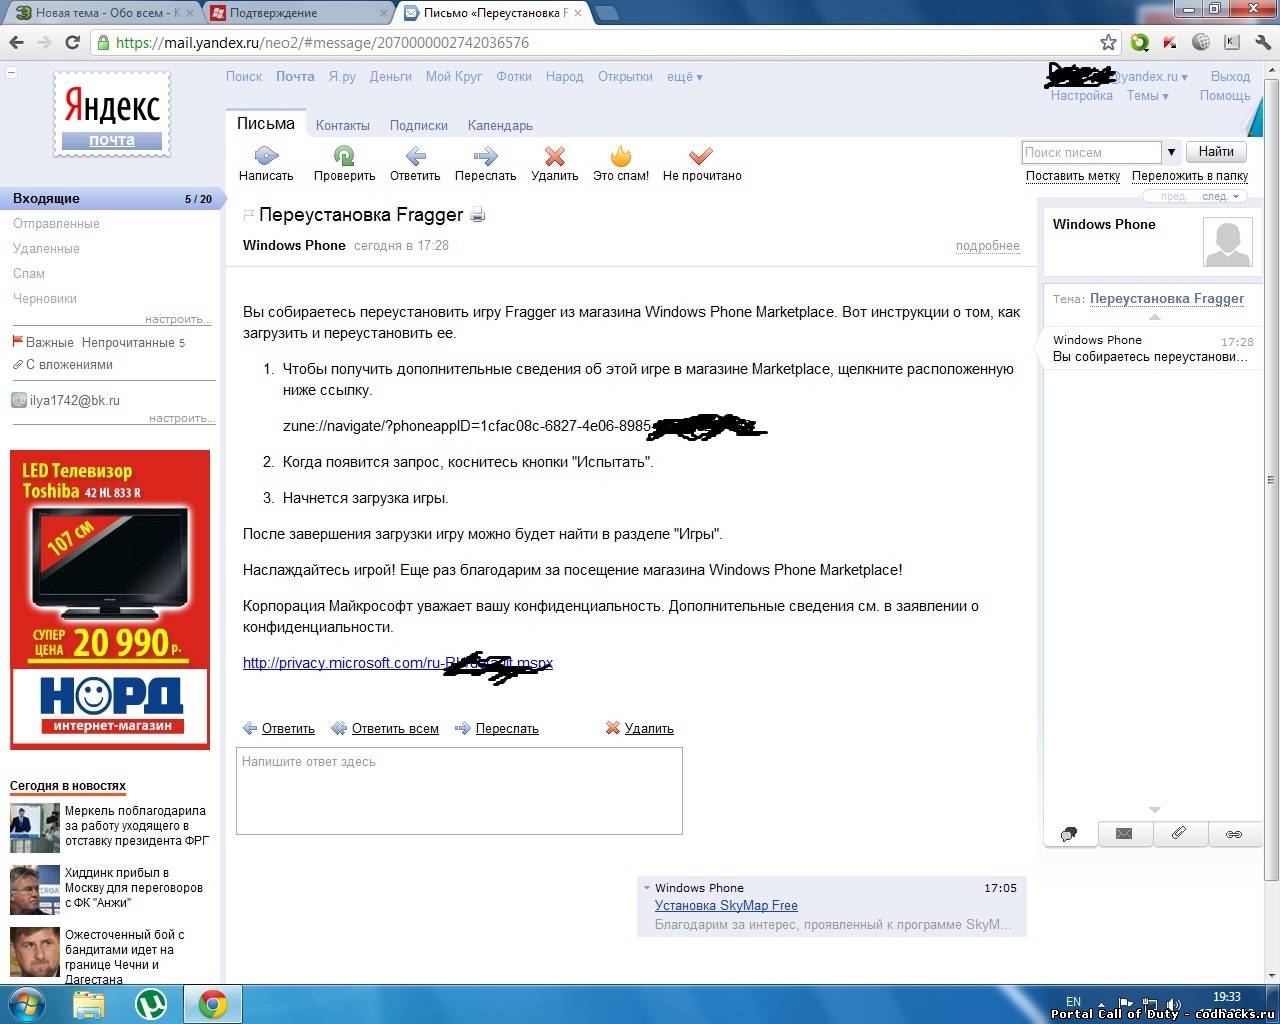Open the Меркель news headline
Screen dimensions: 1280x1024
(x=135, y=826)
